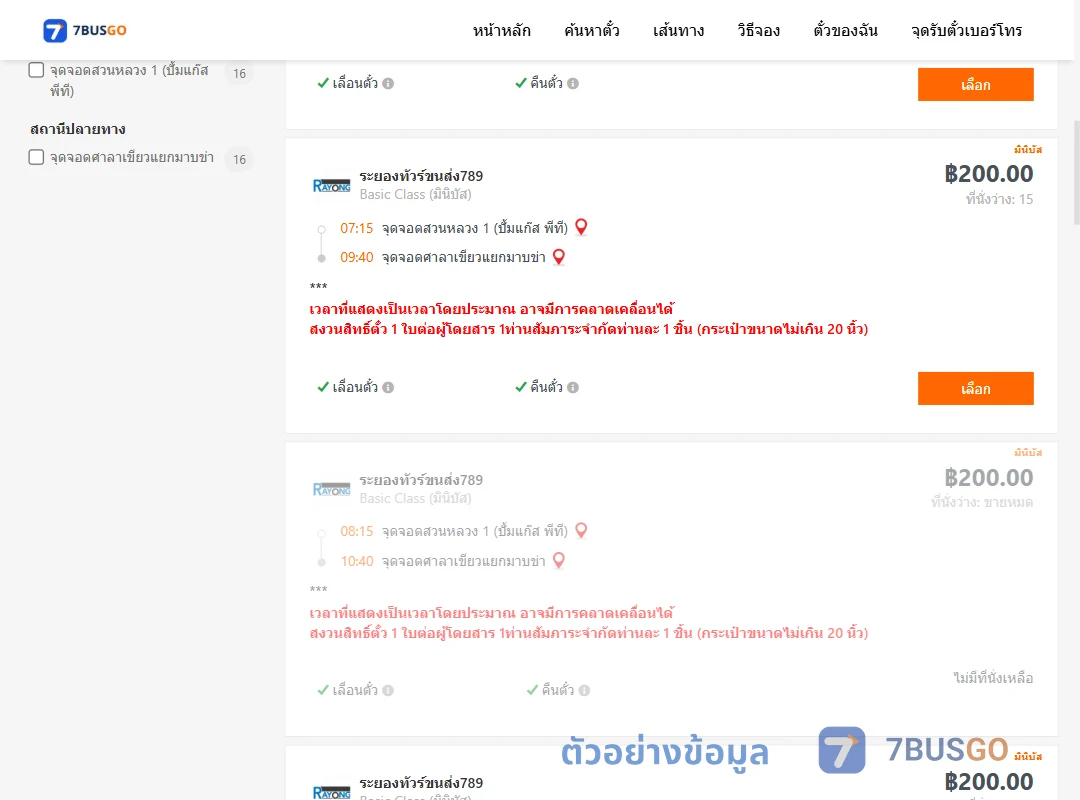1080x800 pixels.
Task: Click เลื่อนตั๋ว info icon on 07:15 trip
Action: 388,387
